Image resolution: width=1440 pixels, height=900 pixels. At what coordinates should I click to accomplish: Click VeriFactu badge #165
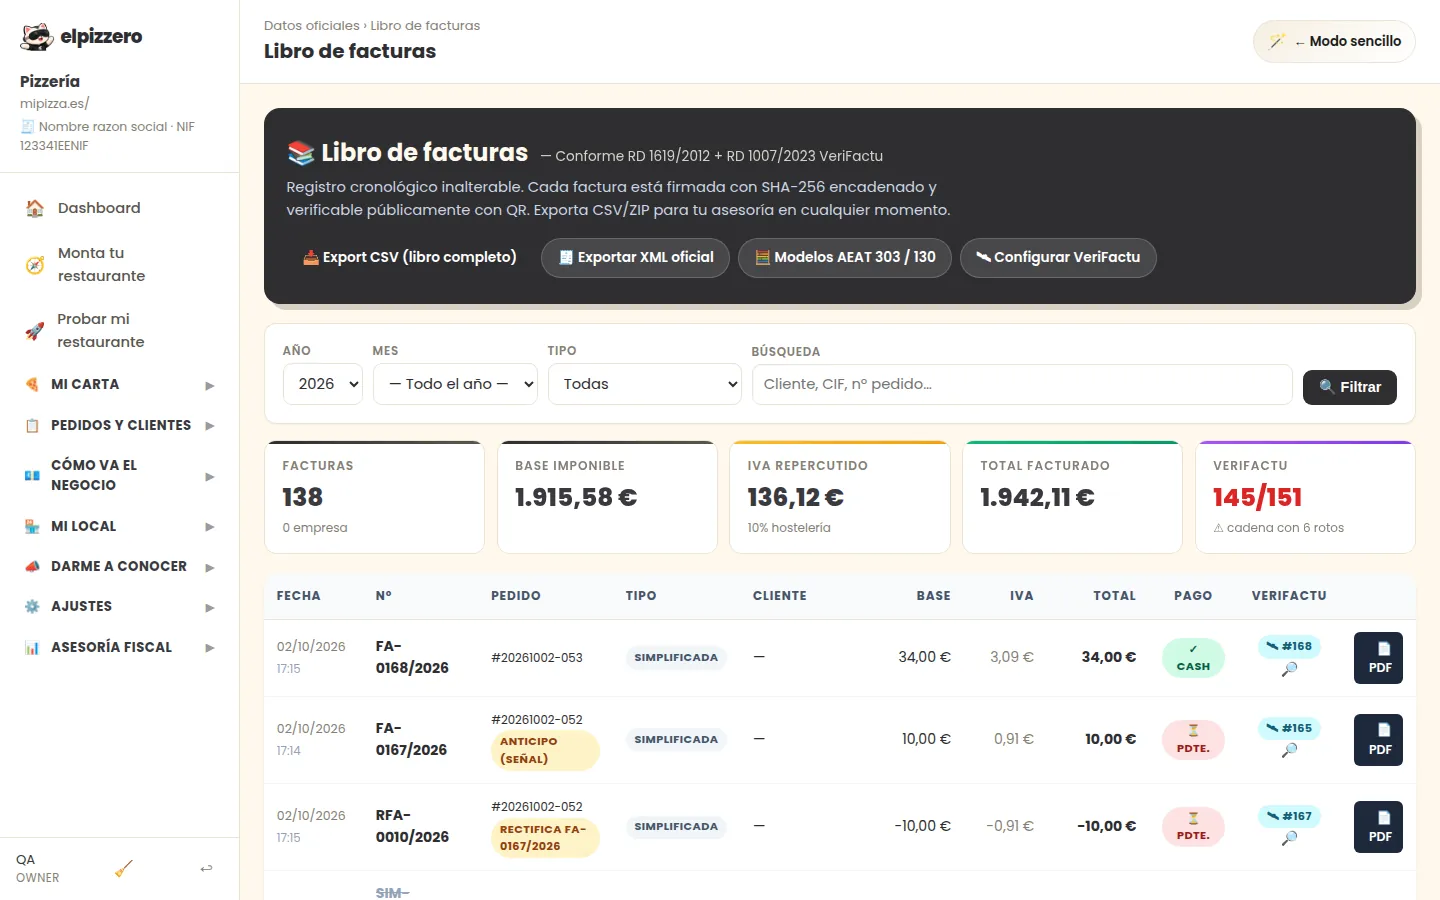1289,728
